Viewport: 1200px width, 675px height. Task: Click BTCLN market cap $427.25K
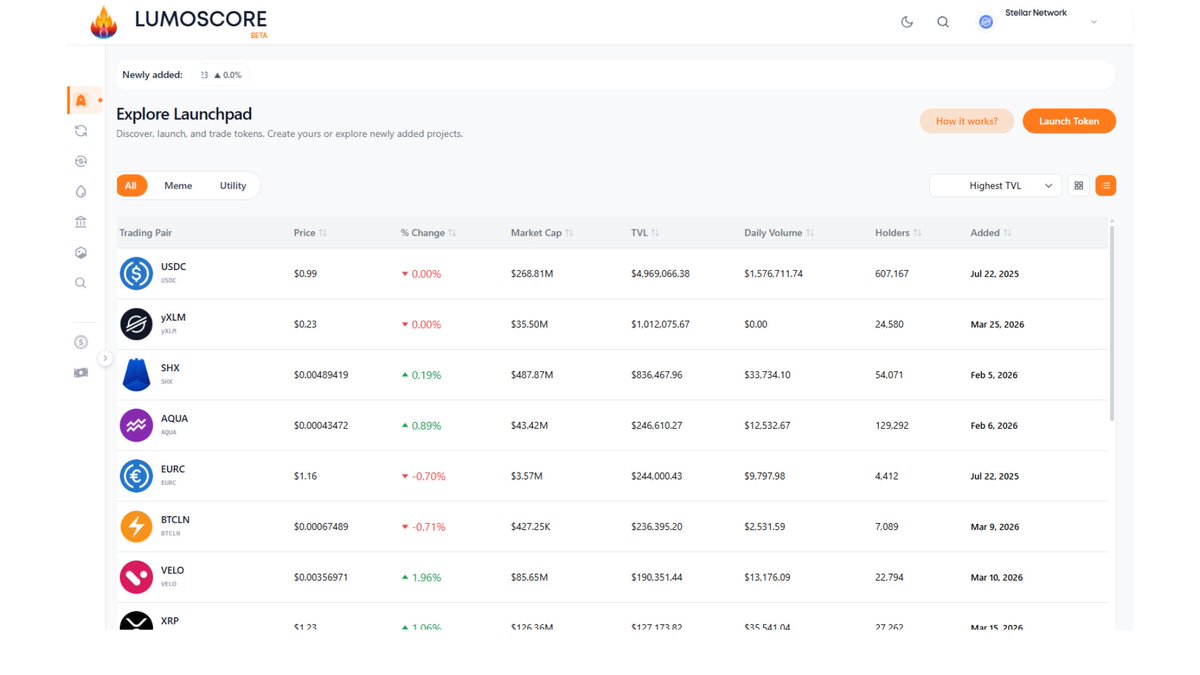click(532, 527)
